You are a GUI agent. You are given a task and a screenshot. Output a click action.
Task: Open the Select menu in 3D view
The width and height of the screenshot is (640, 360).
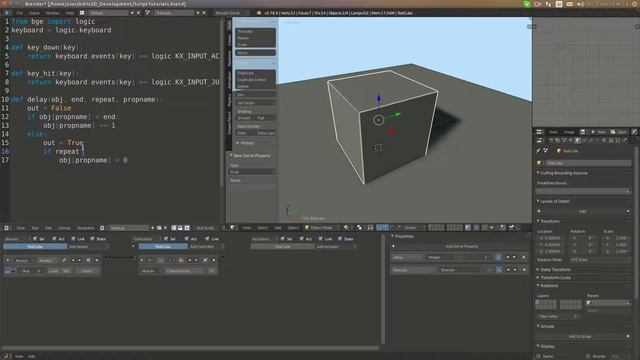pyautogui.click(x=262, y=227)
